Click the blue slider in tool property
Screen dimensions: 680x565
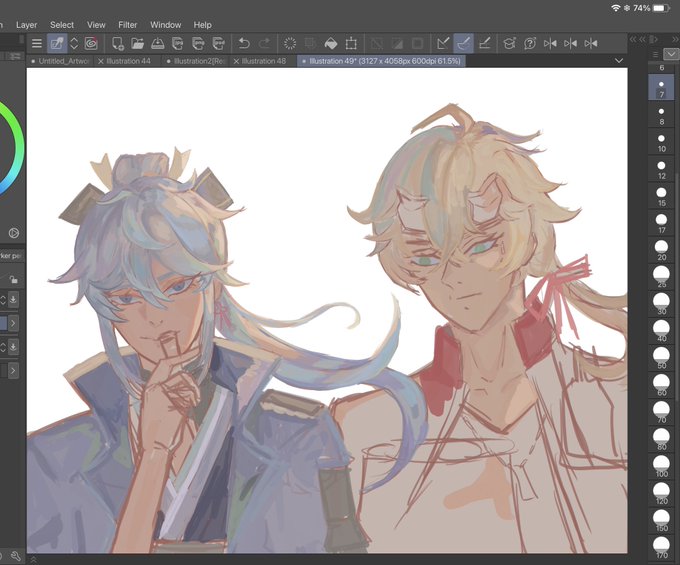tap(3, 323)
